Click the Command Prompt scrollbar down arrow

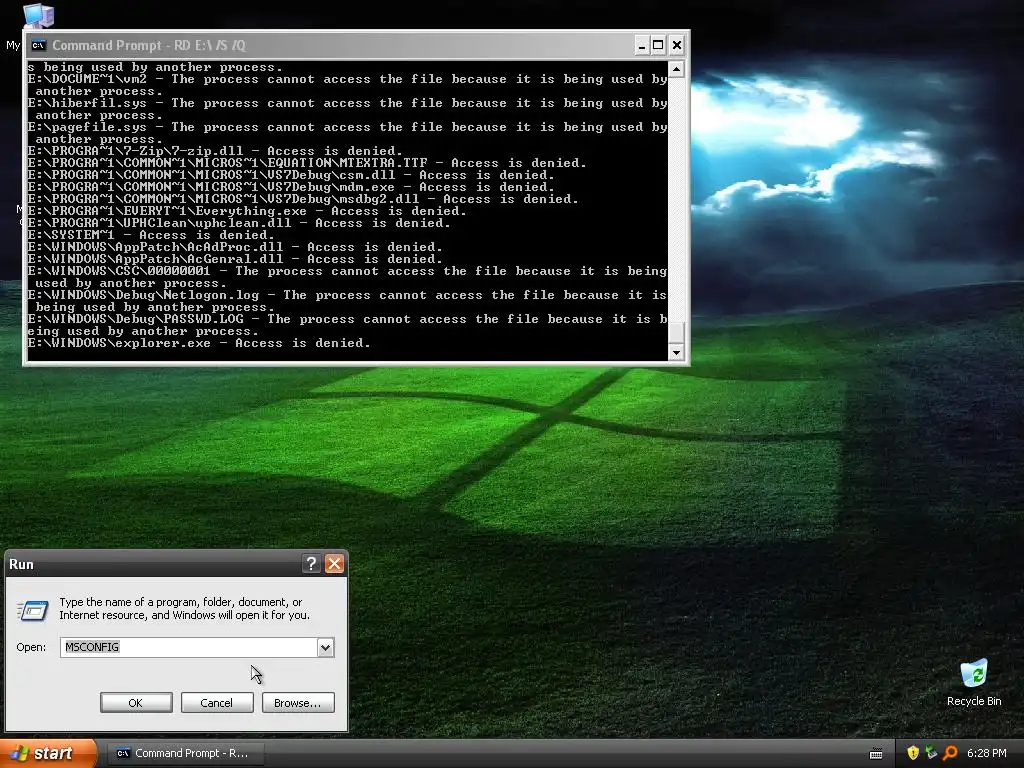(676, 352)
